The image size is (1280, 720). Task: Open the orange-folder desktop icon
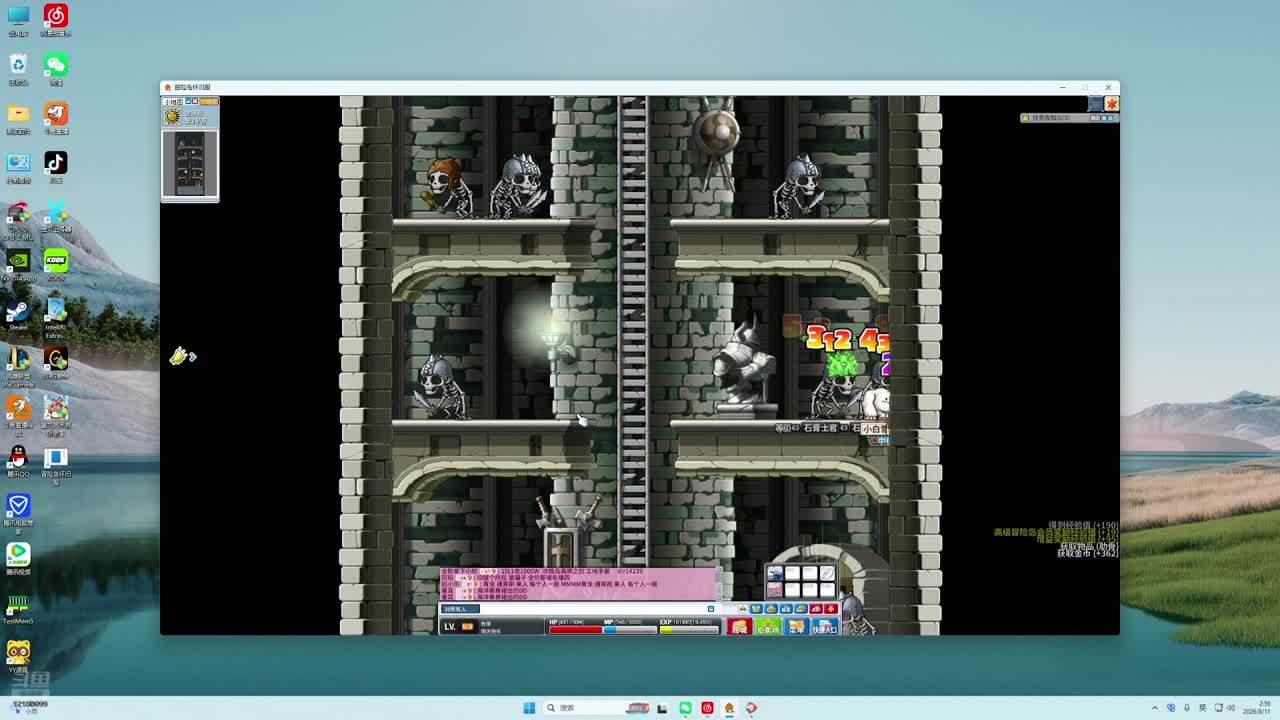(18, 114)
